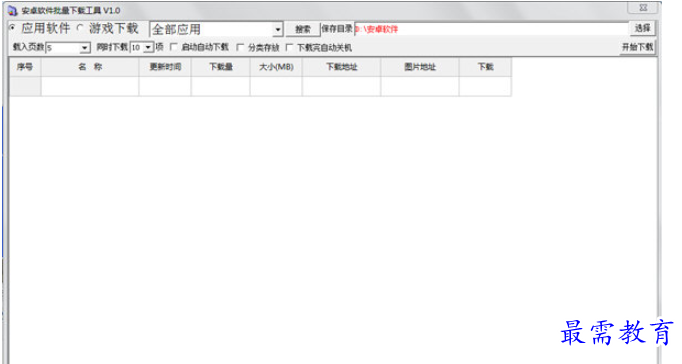
Task: Enable the 下载完自动关机 checkbox
Action: click(289, 47)
